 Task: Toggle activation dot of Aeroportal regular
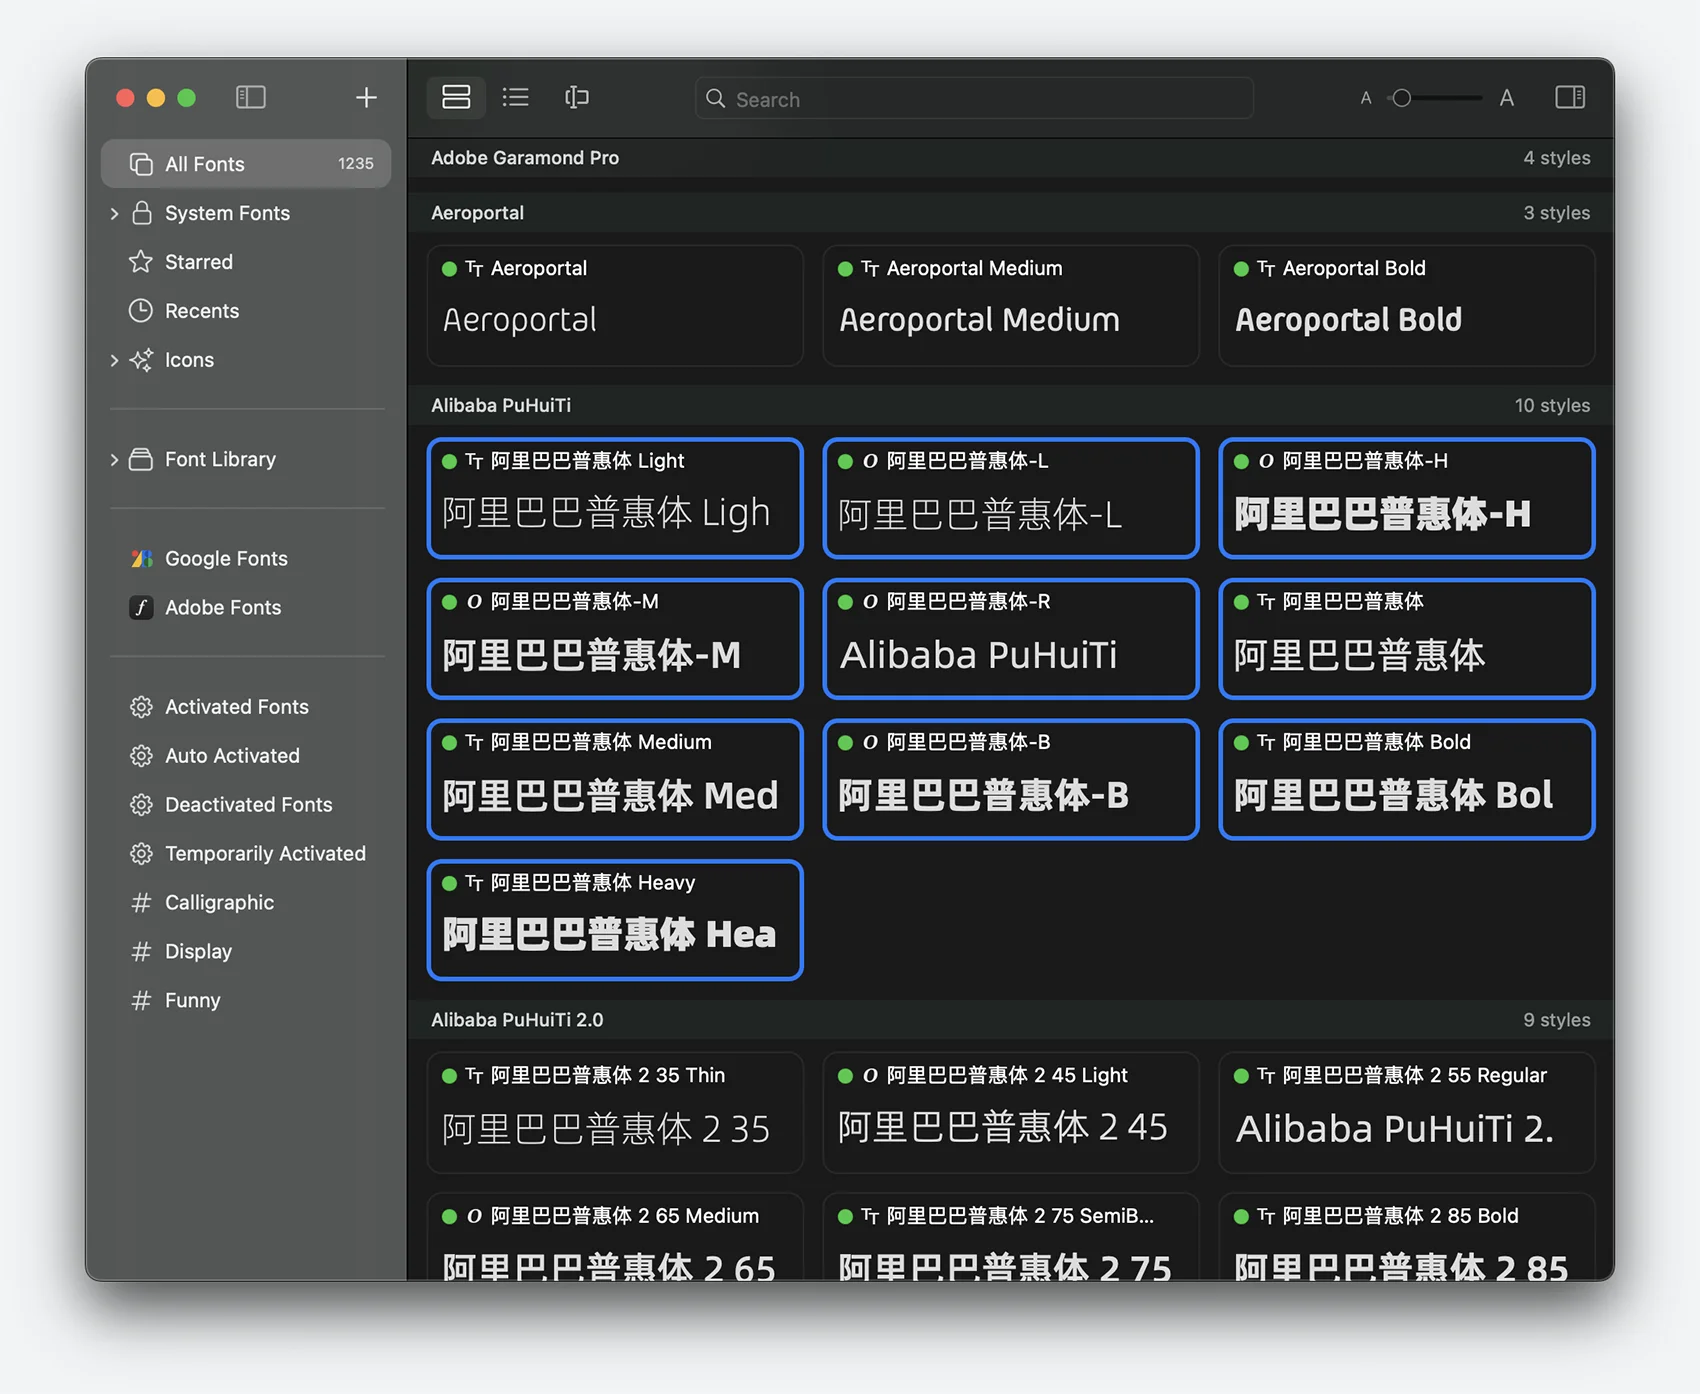click(x=449, y=269)
